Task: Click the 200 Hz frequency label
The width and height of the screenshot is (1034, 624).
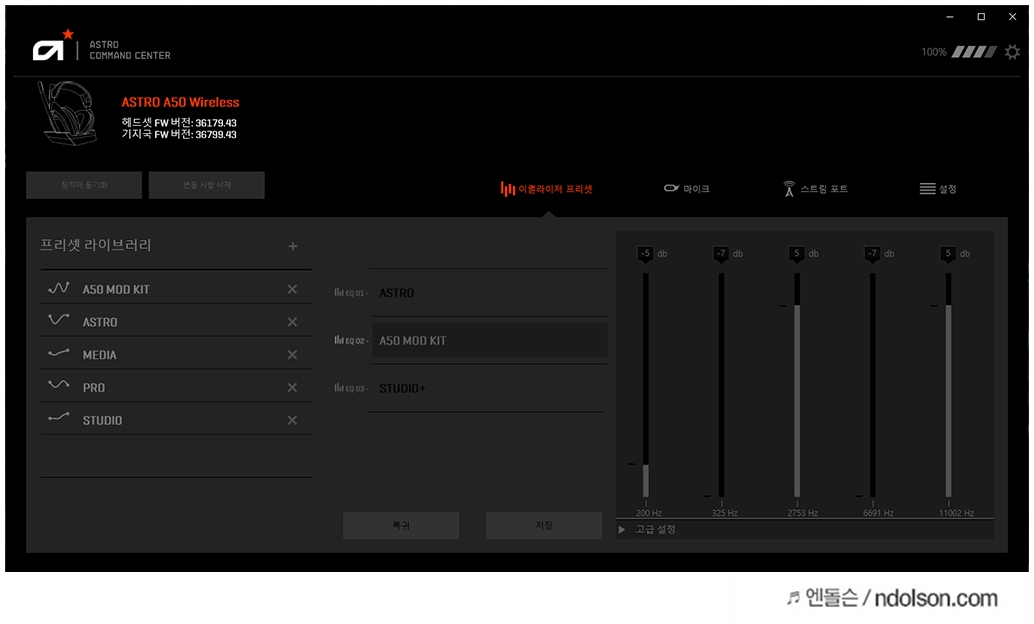Action: pos(649,513)
